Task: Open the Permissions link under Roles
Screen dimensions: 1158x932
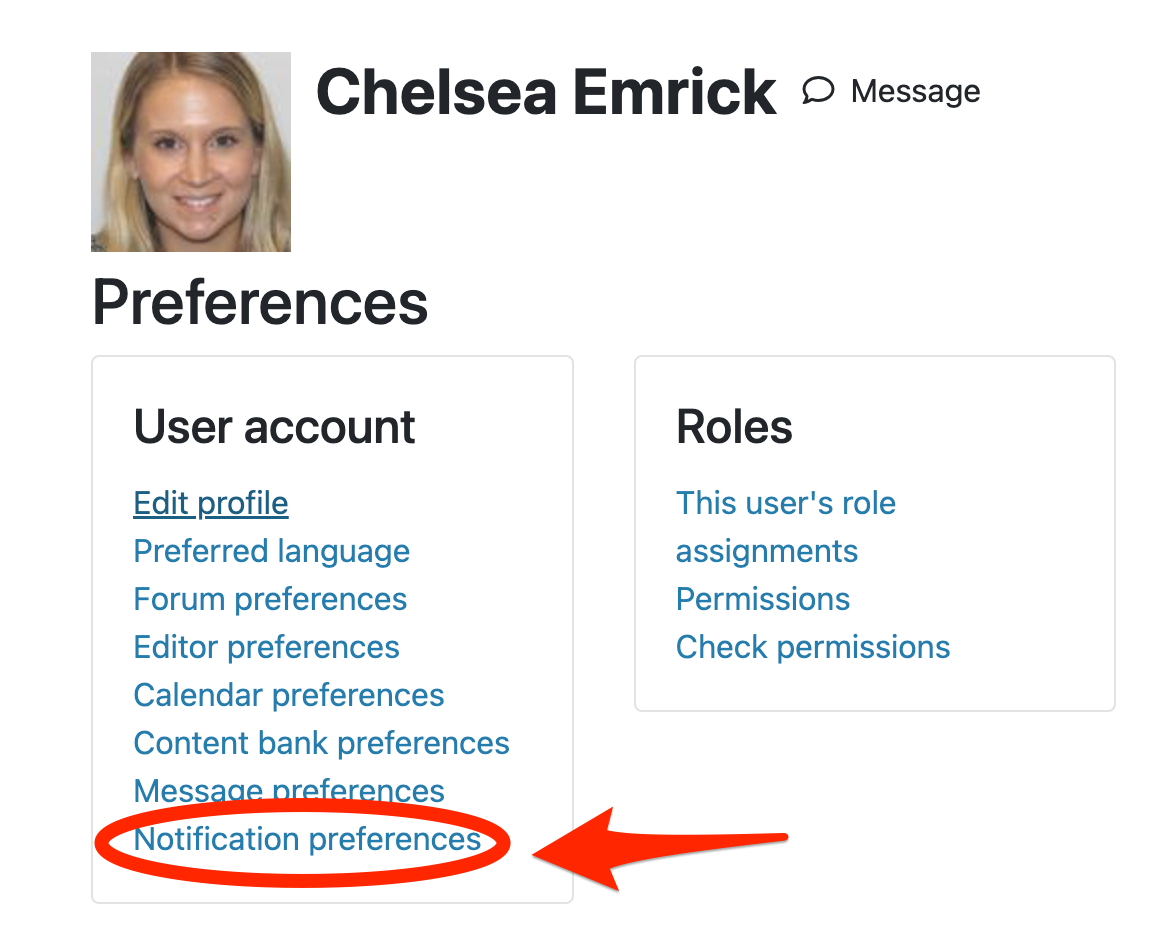Action: pyautogui.click(x=762, y=599)
